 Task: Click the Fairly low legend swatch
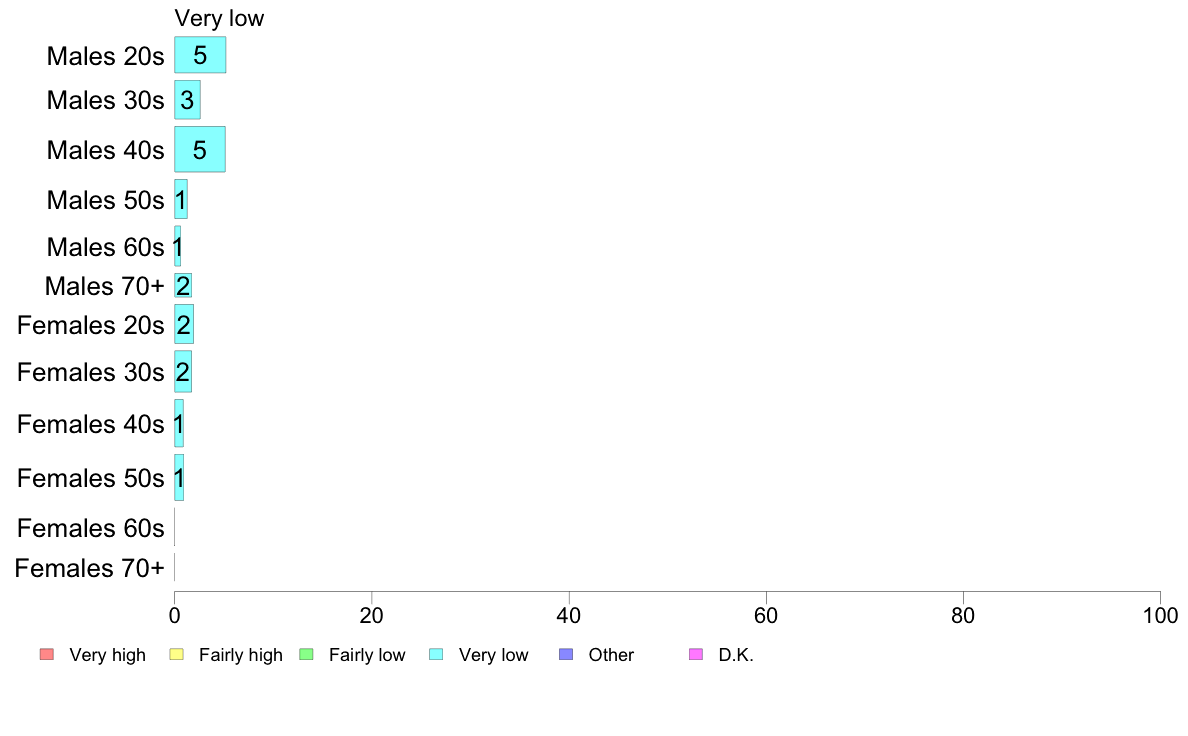306,655
